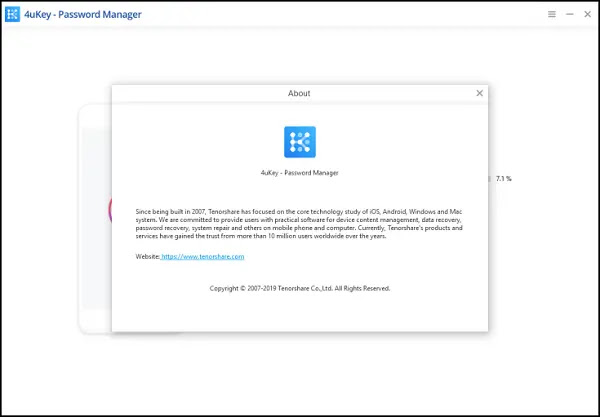Click the '4uKey - Password Manager' window title
Screen dimensions: 600x417
point(83,15)
